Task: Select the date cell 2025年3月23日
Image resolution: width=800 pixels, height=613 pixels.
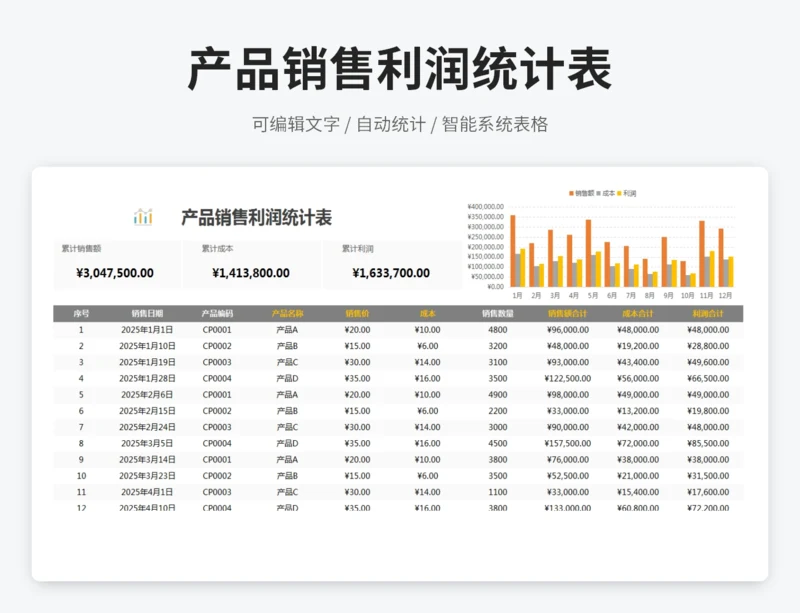Action: click(147, 476)
